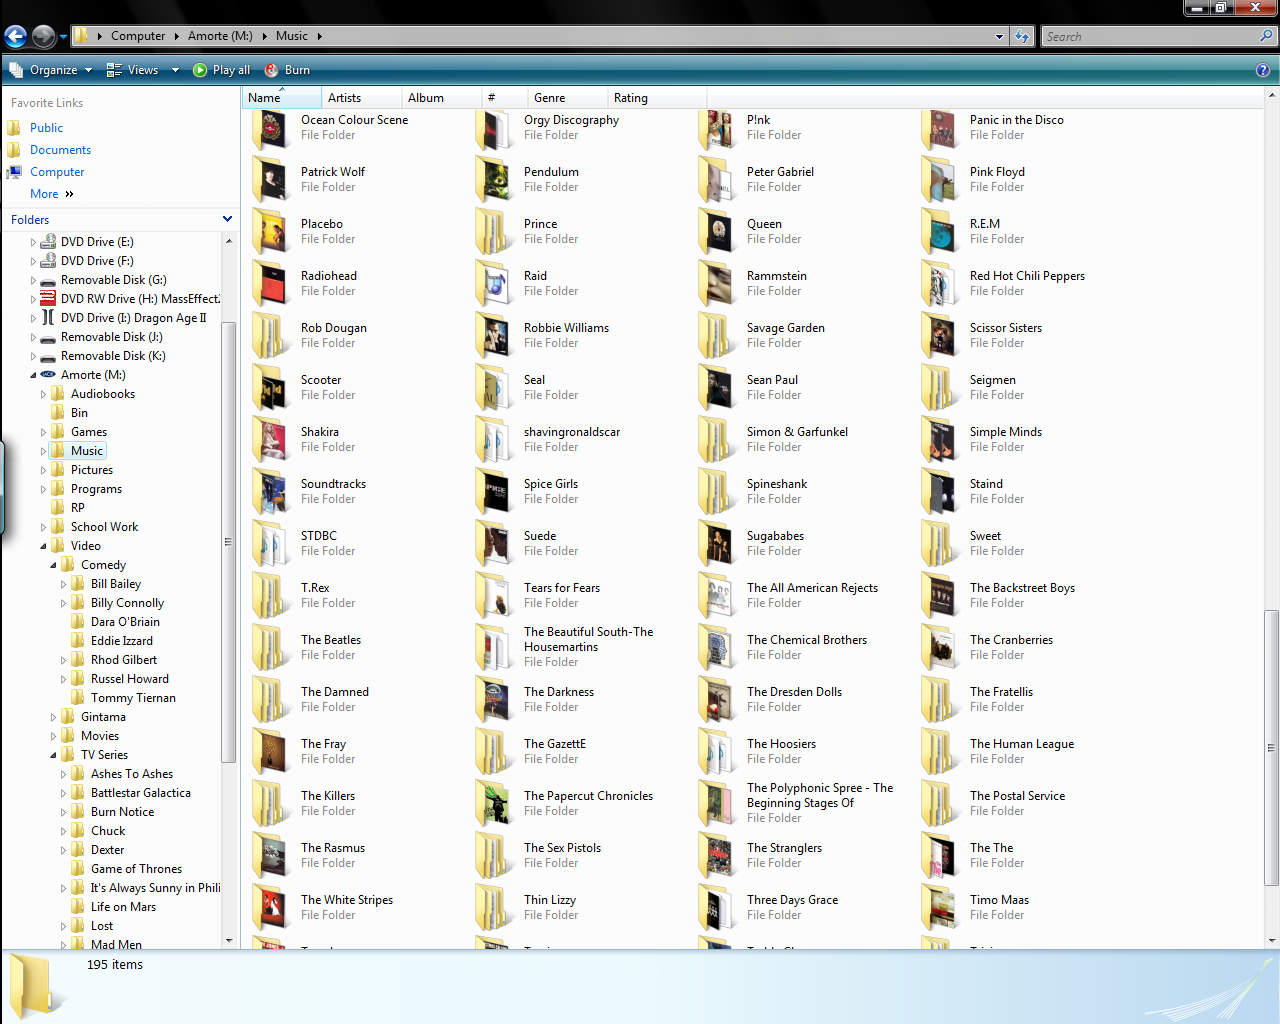Open the Documents favorite link

(x=60, y=150)
